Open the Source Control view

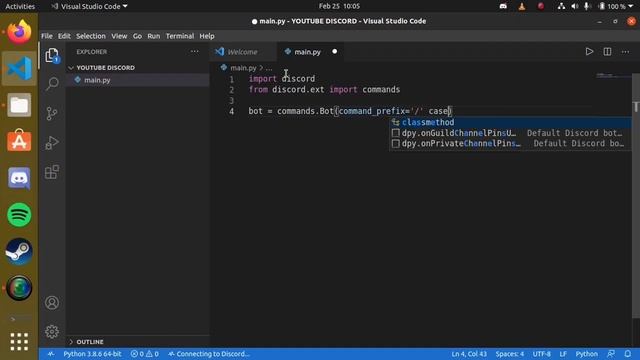point(52,113)
